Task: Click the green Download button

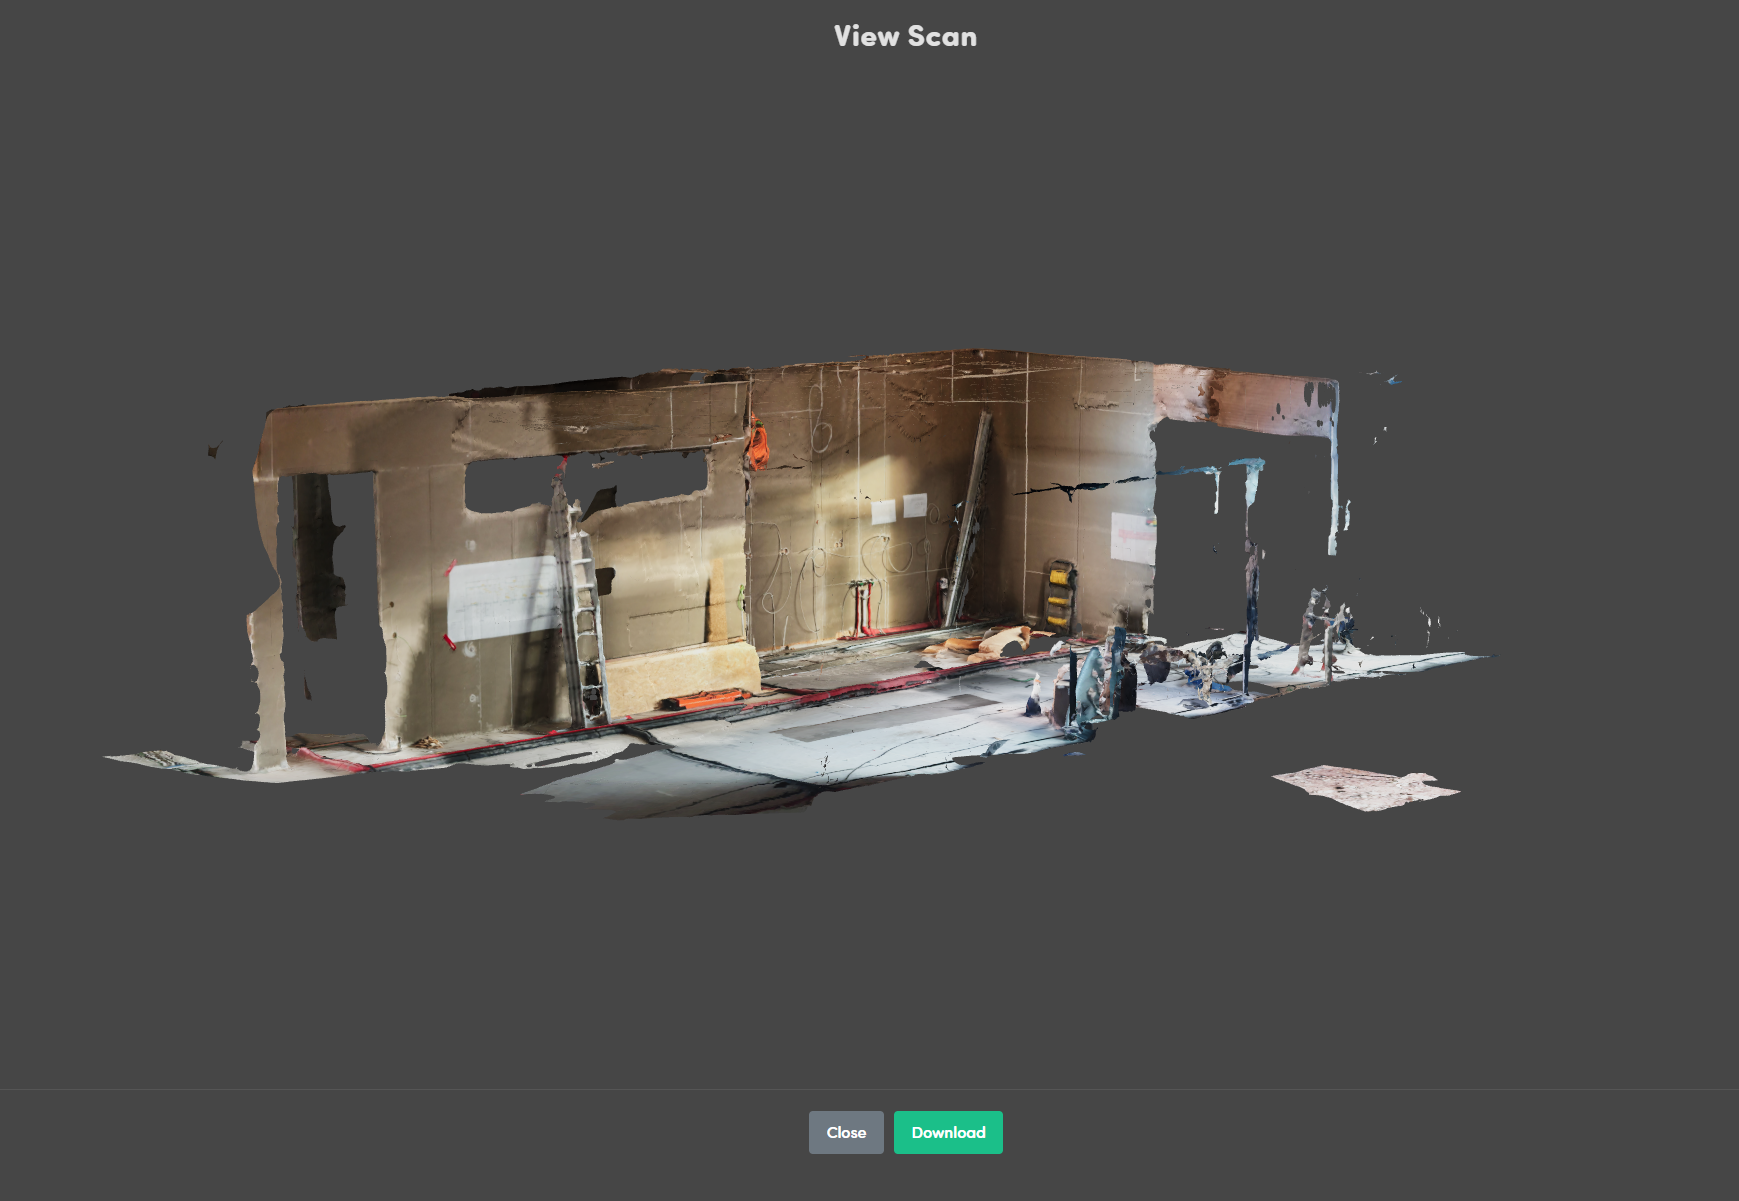Action: pos(947,1132)
